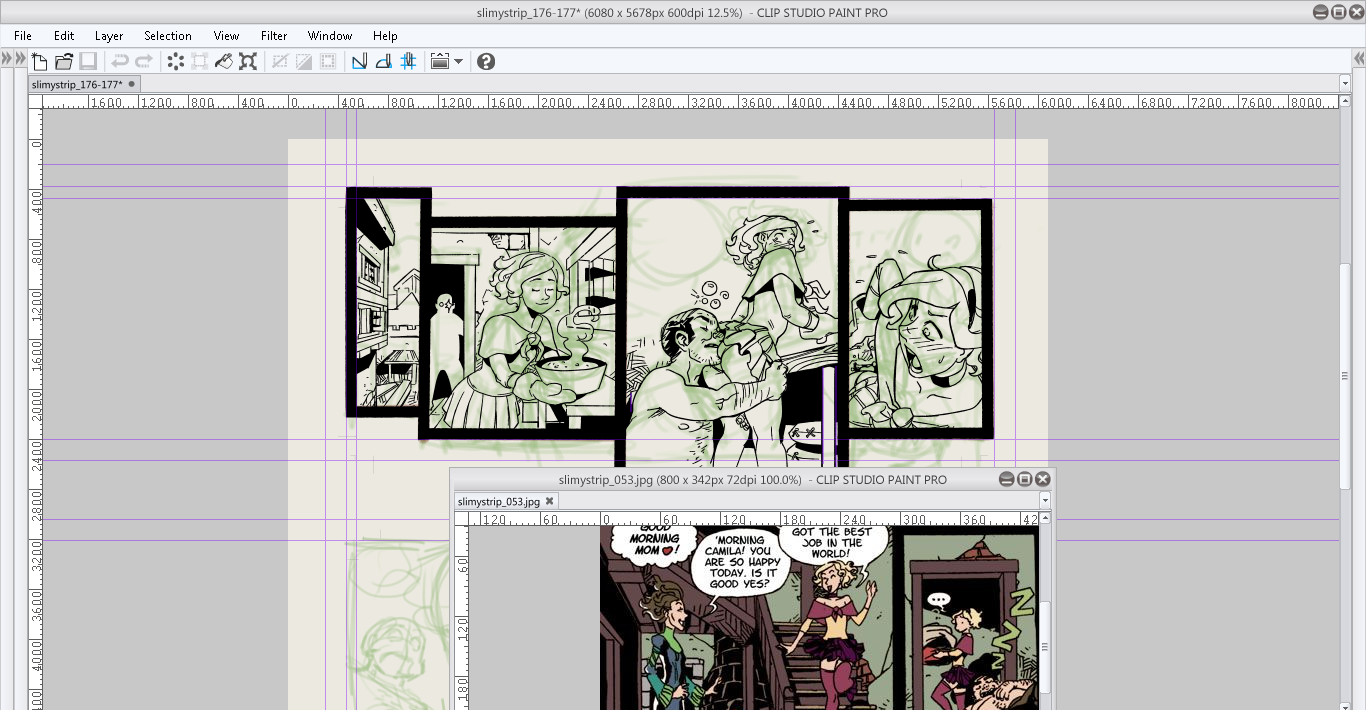1366x710 pixels.
Task: Click the slimystrip_053 window horizontal ruler
Action: pyautogui.click(x=754, y=518)
